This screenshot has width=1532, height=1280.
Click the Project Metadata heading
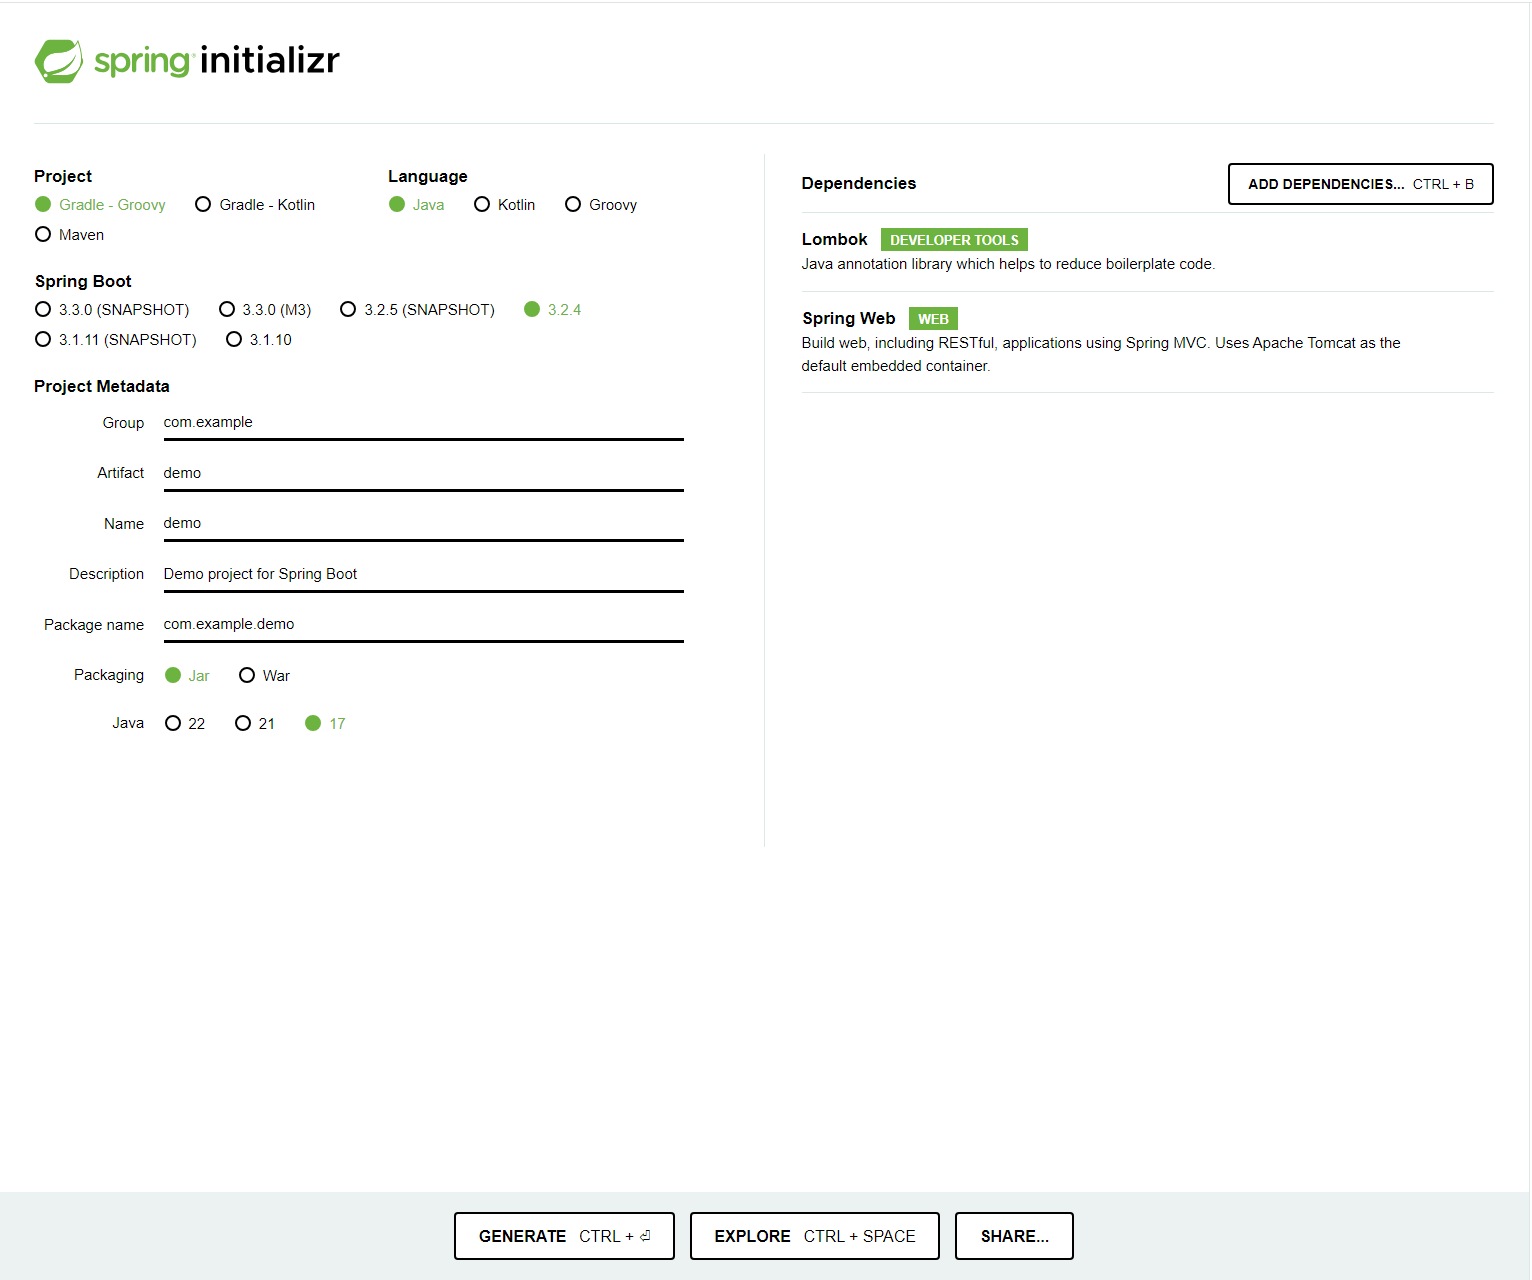102,386
